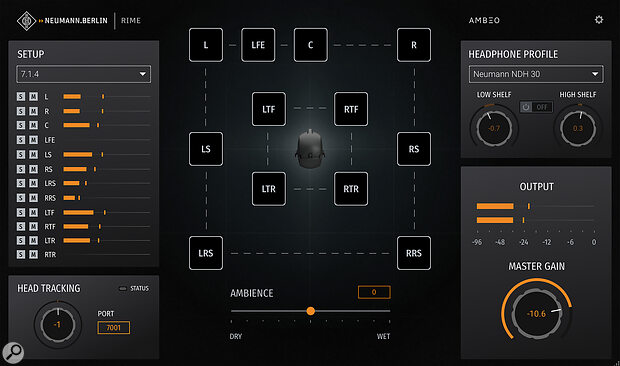This screenshot has width=620, height=366.
Task: Click the AMBEO logo
Action: click(x=484, y=20)
